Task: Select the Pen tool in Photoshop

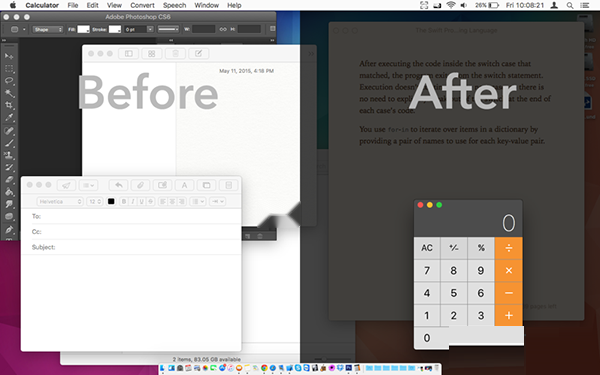Action: click(x=9, y=230)
